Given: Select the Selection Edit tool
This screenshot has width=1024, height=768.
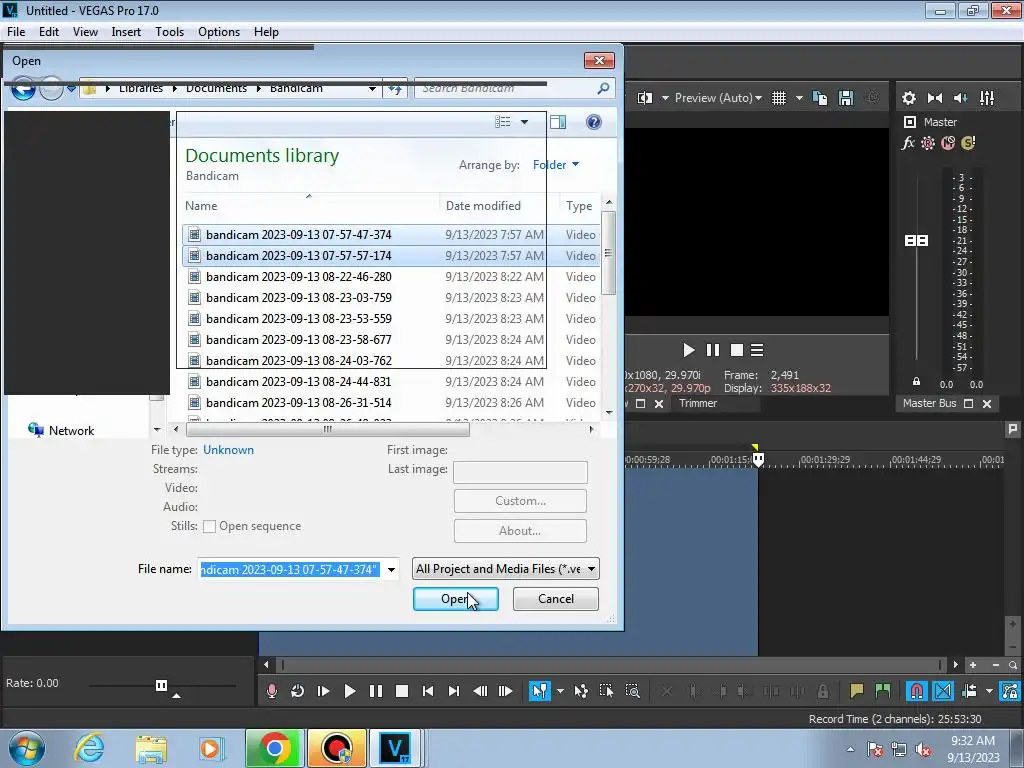Looking at the screenshot, I should click(x=606, y=691).
